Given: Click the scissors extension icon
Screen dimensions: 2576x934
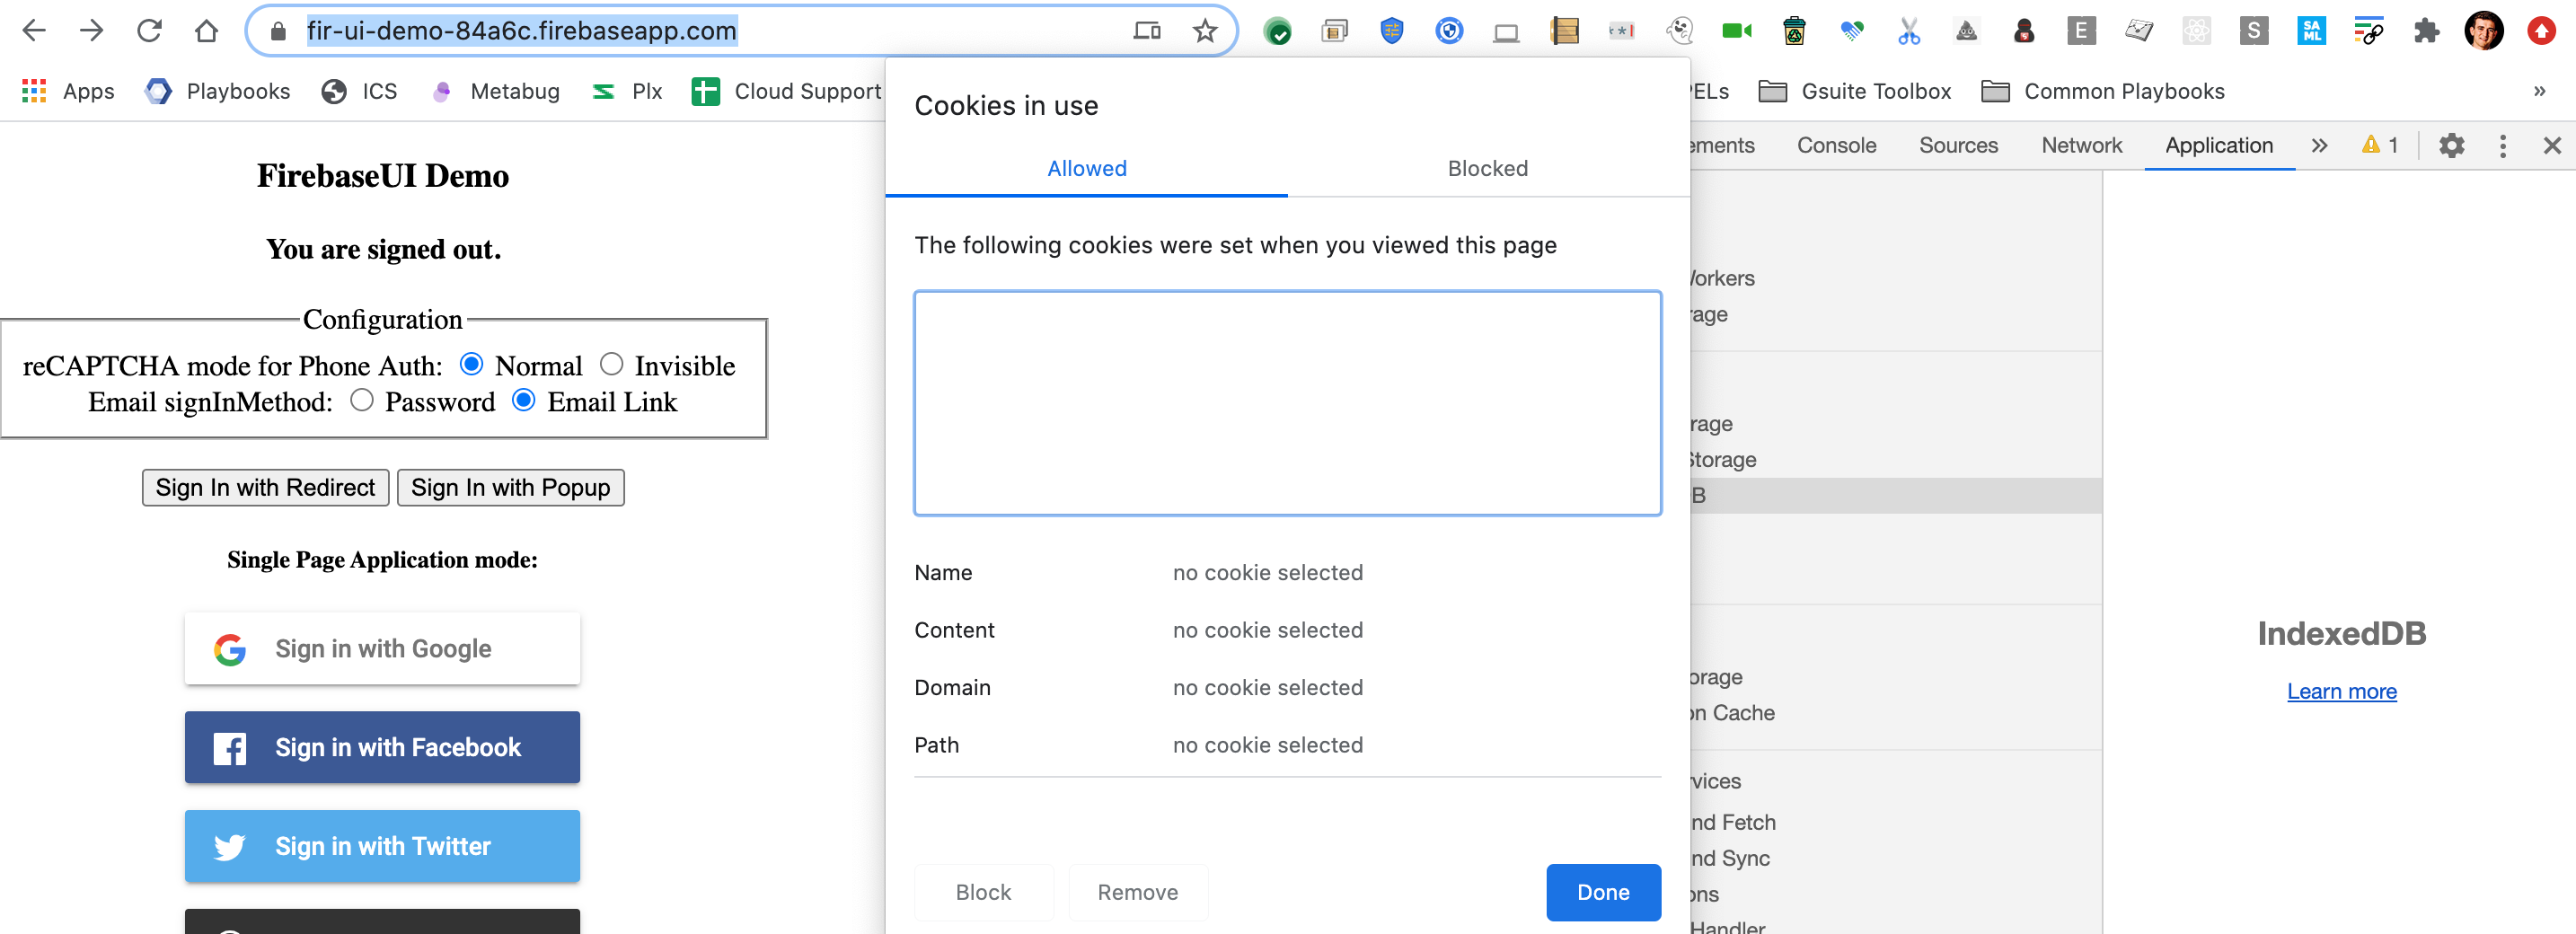Looking at the screenshot, I should [x=1908, y=32].
